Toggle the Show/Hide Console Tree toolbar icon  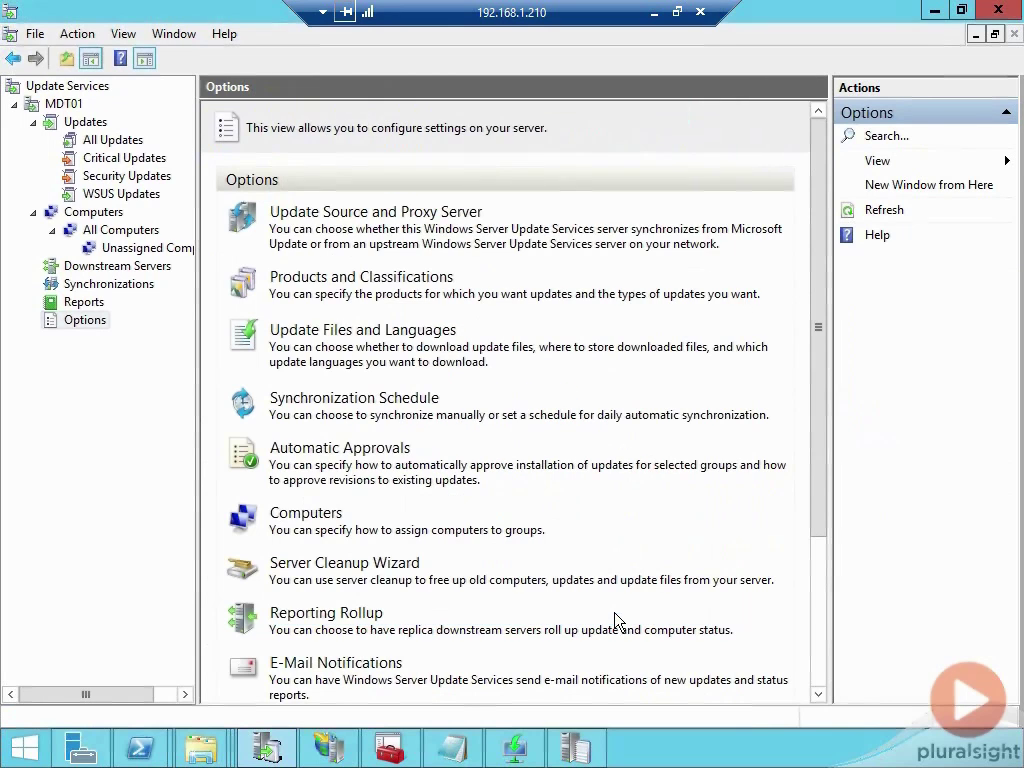point(91,59)
